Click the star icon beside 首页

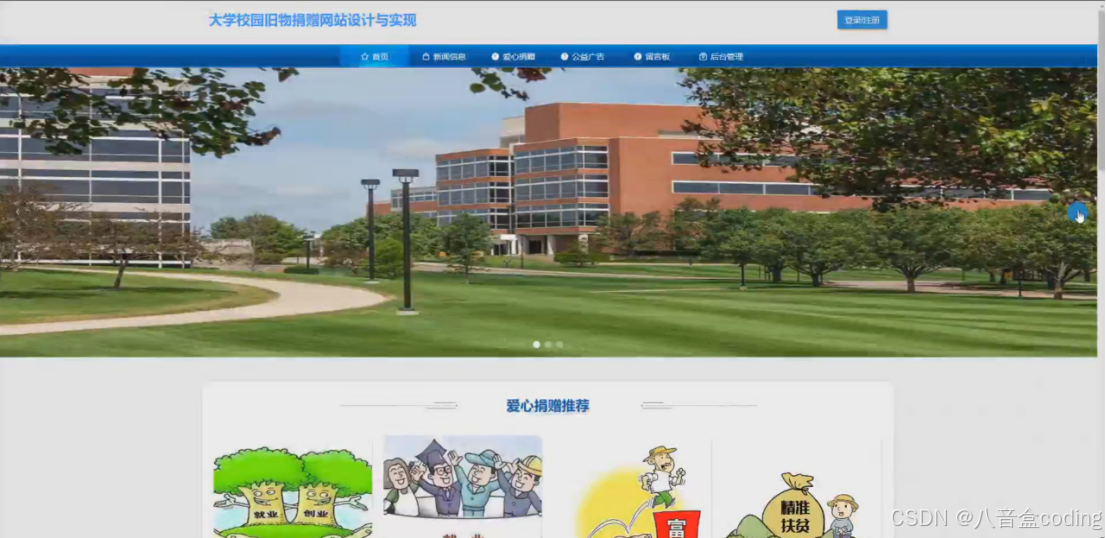pyautogui.click(x=365, y=56)
